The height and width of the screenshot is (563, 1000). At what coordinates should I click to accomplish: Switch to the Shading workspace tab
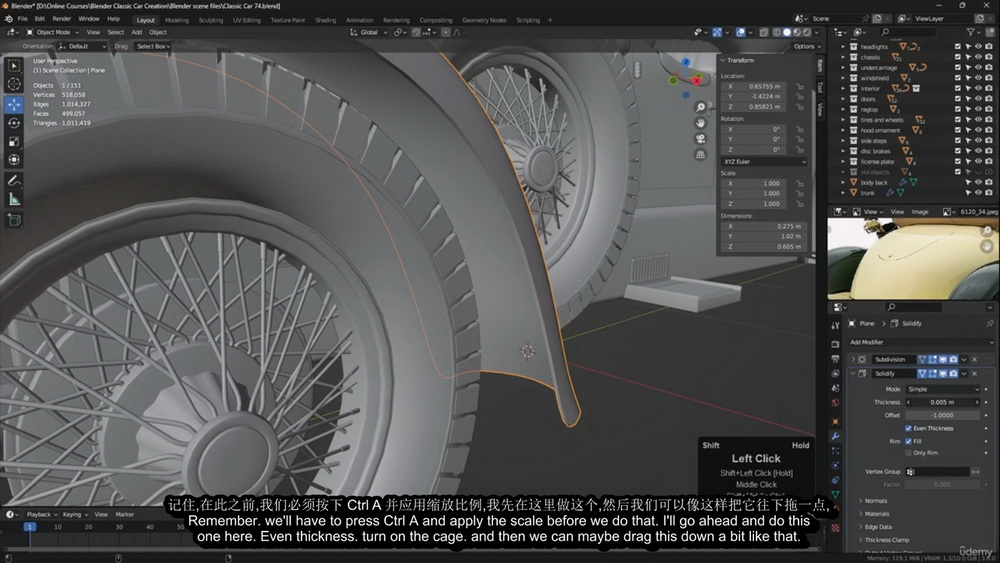[325, 20]
